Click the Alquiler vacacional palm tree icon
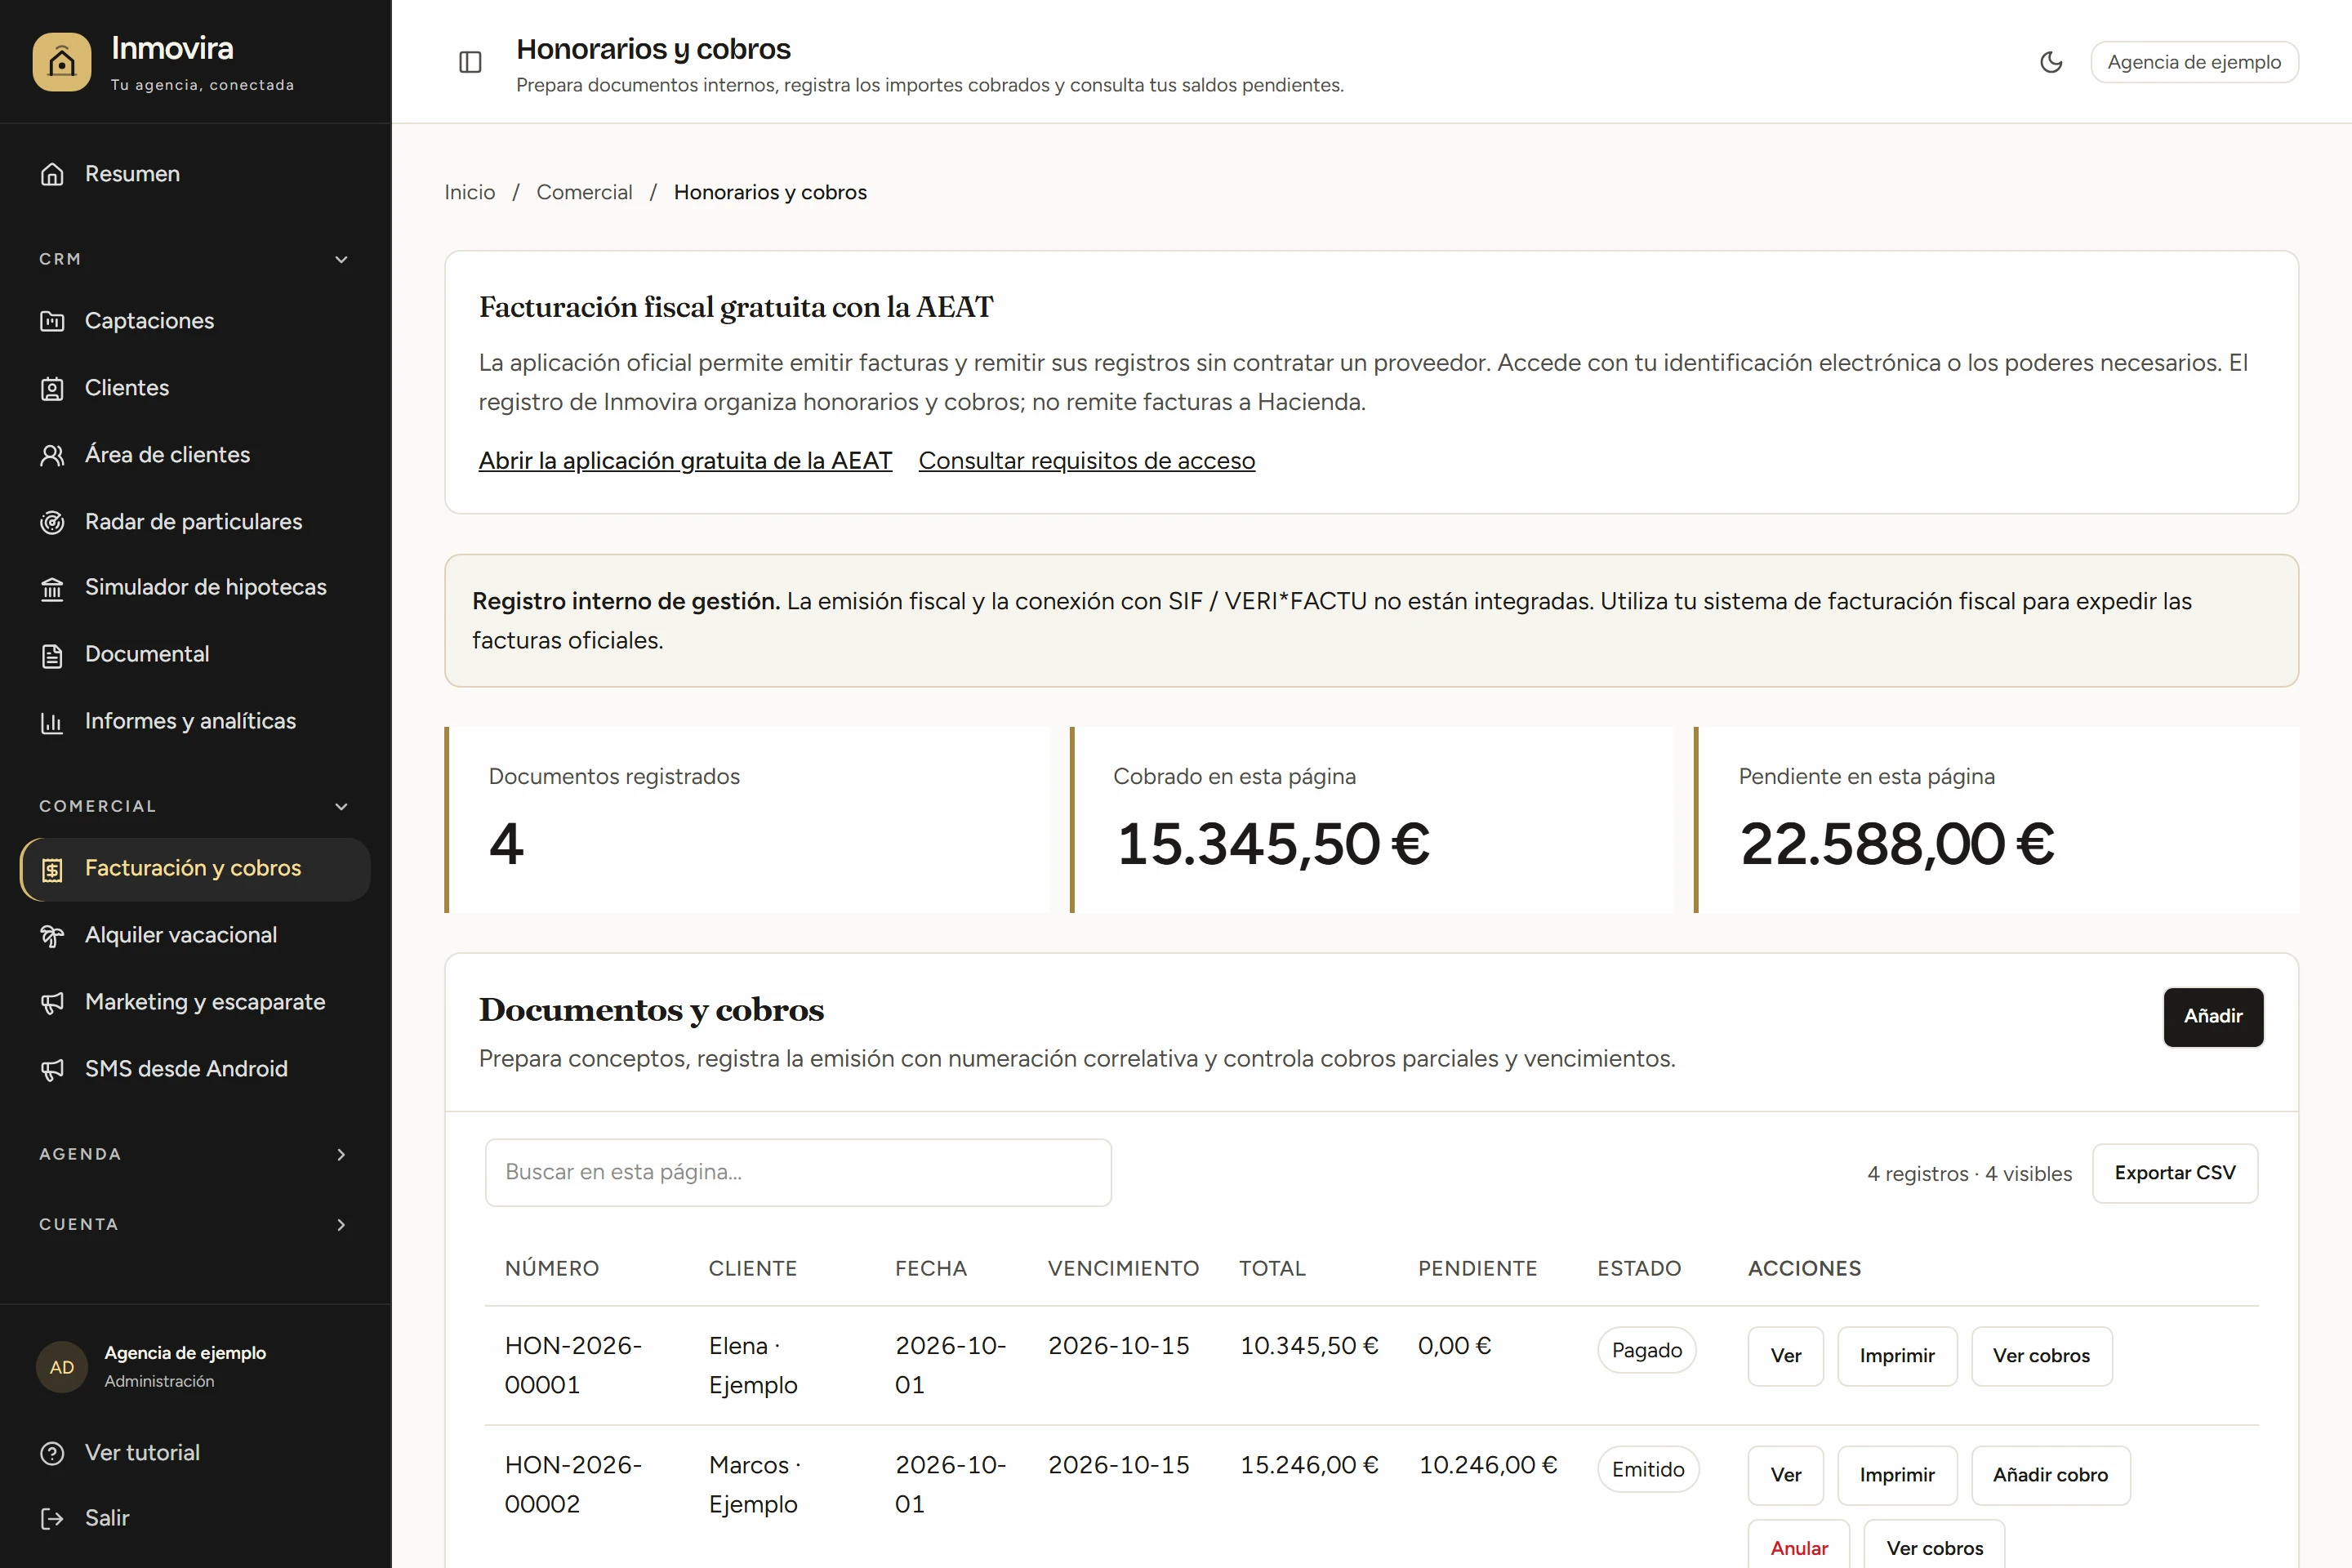The image size is (2352, 1568). pos(52,936)
